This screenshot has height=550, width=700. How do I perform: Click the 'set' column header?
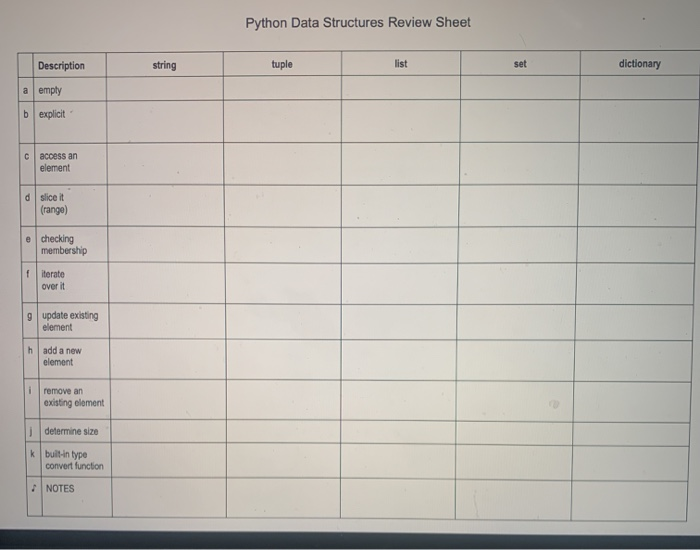[x=520, y=64]
